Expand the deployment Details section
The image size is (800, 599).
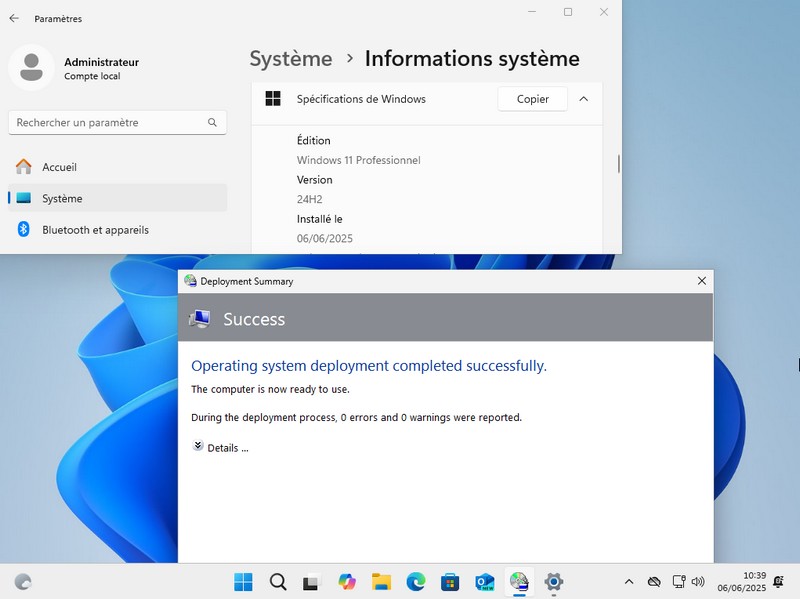220,447
